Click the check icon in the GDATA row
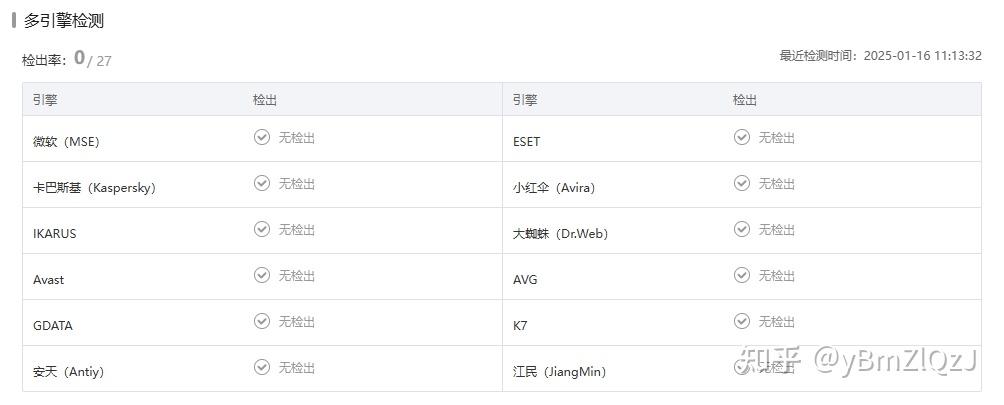 click(262, 321)
